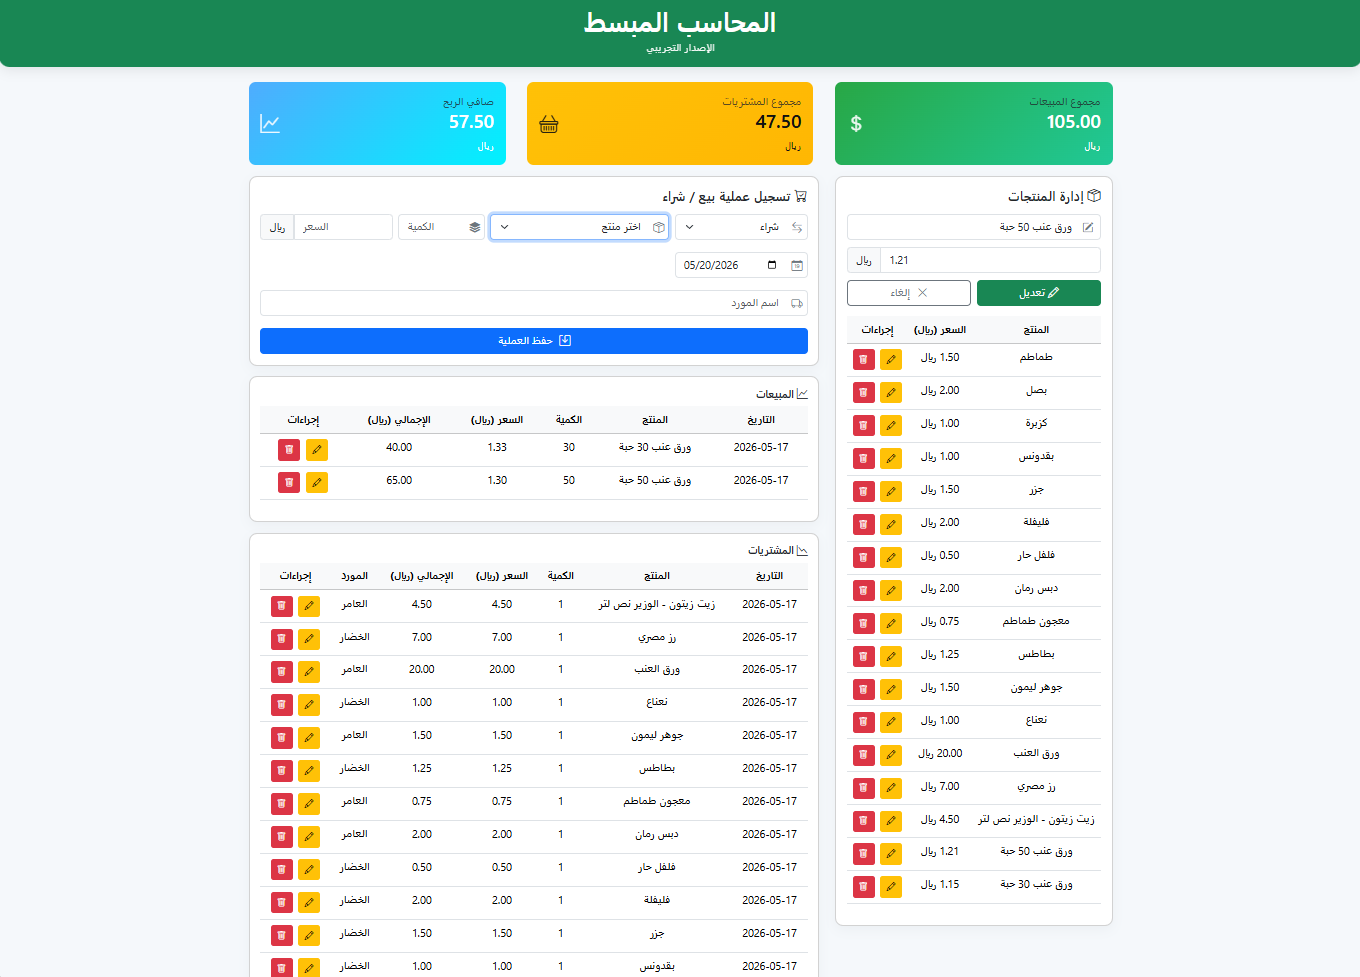Click the إدارة المنتجات panel heading
Screen dimensions: 1360x977
point(1054,196)
